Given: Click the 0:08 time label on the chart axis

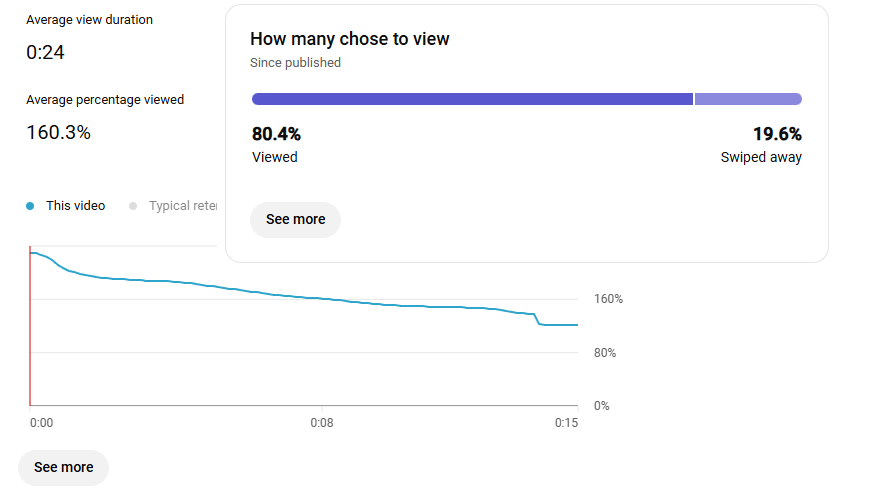Looking at the screenshot, I should pyautogui.click(x=322, y=423).
